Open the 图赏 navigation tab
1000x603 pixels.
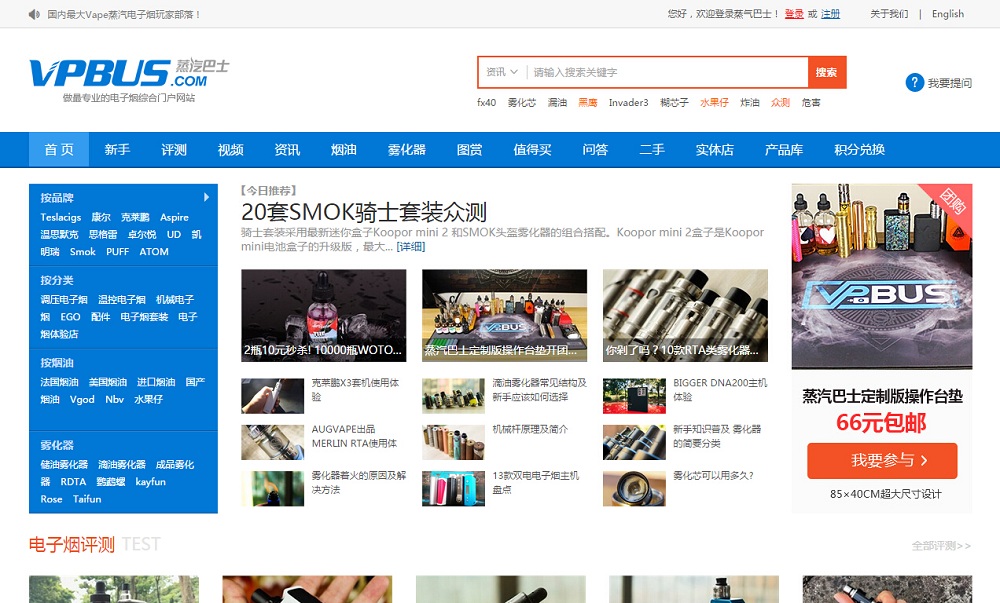click(x=469, y=150)
